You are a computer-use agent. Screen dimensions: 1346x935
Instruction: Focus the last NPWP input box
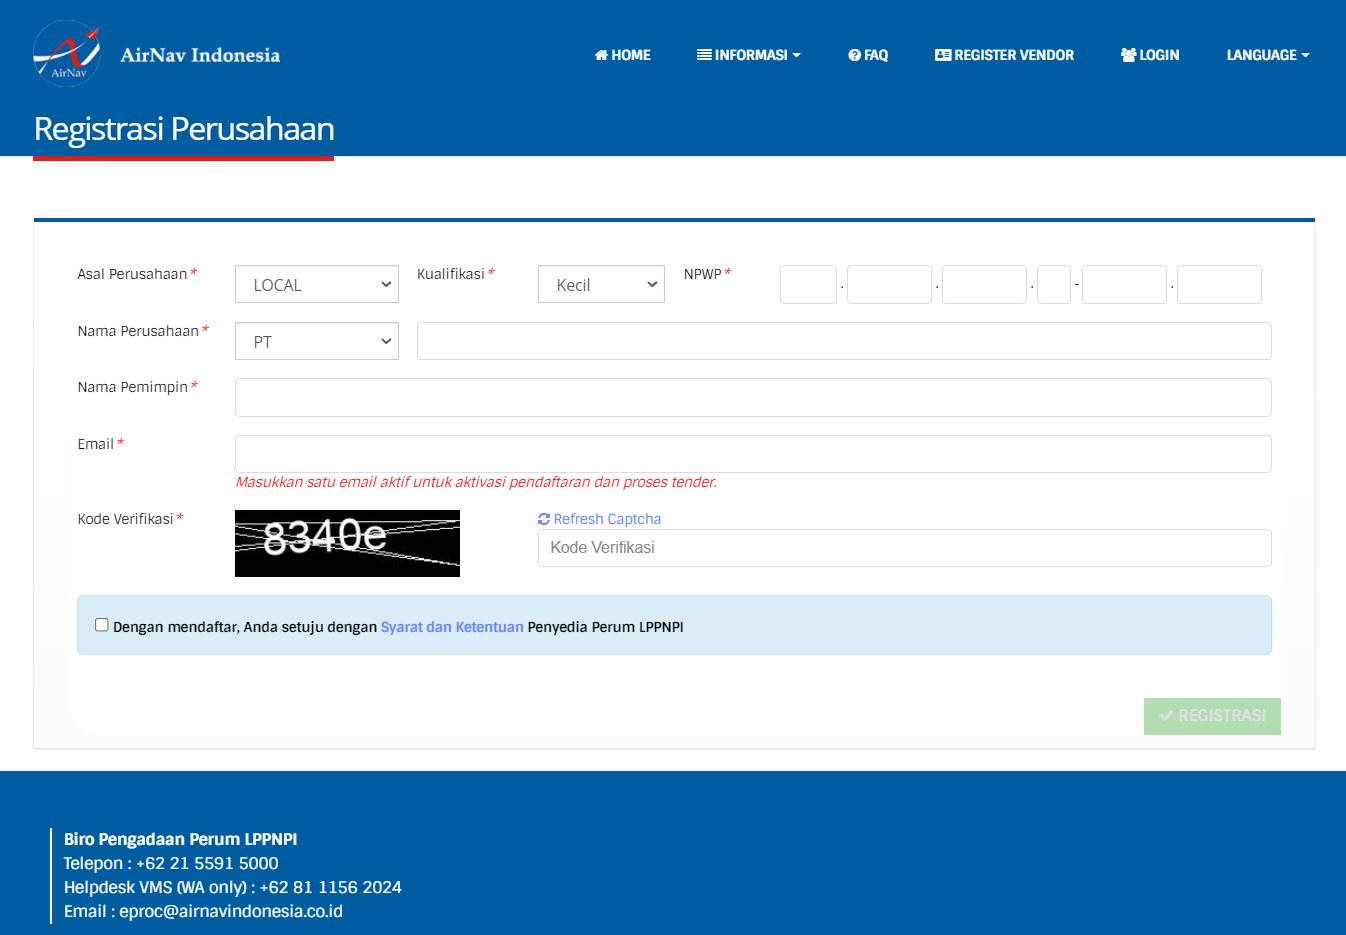pos(1219,284)
